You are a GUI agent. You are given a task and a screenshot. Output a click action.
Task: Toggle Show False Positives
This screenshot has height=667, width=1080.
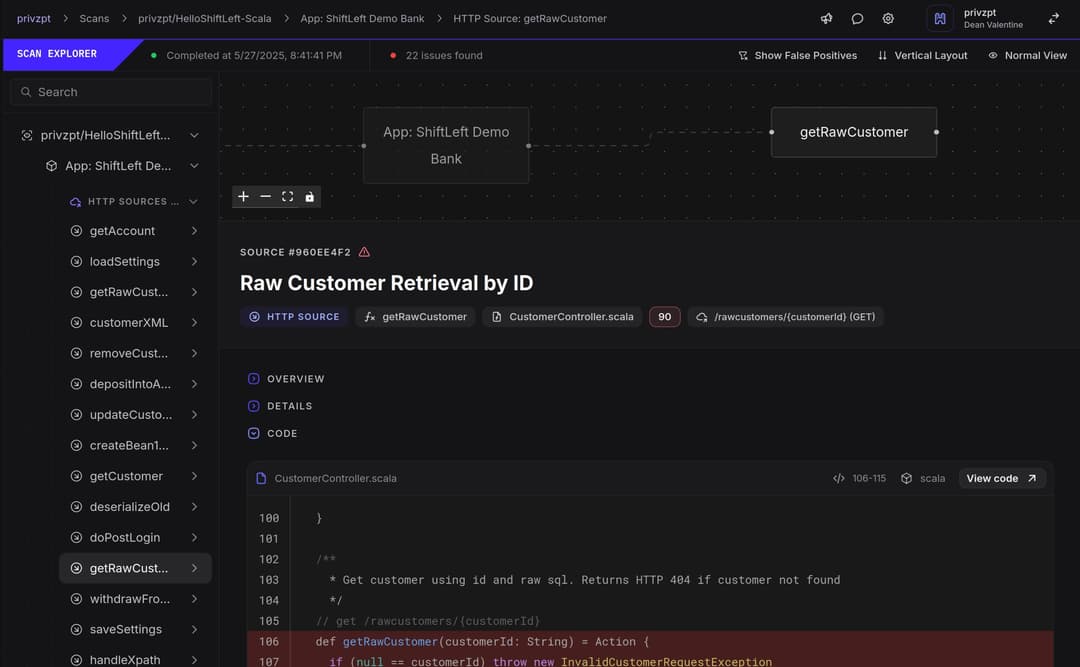point(797,55)
